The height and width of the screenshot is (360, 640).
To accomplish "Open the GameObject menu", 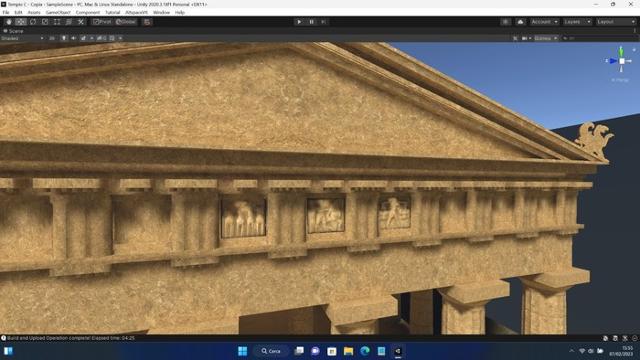I will (x=58, y=13).
